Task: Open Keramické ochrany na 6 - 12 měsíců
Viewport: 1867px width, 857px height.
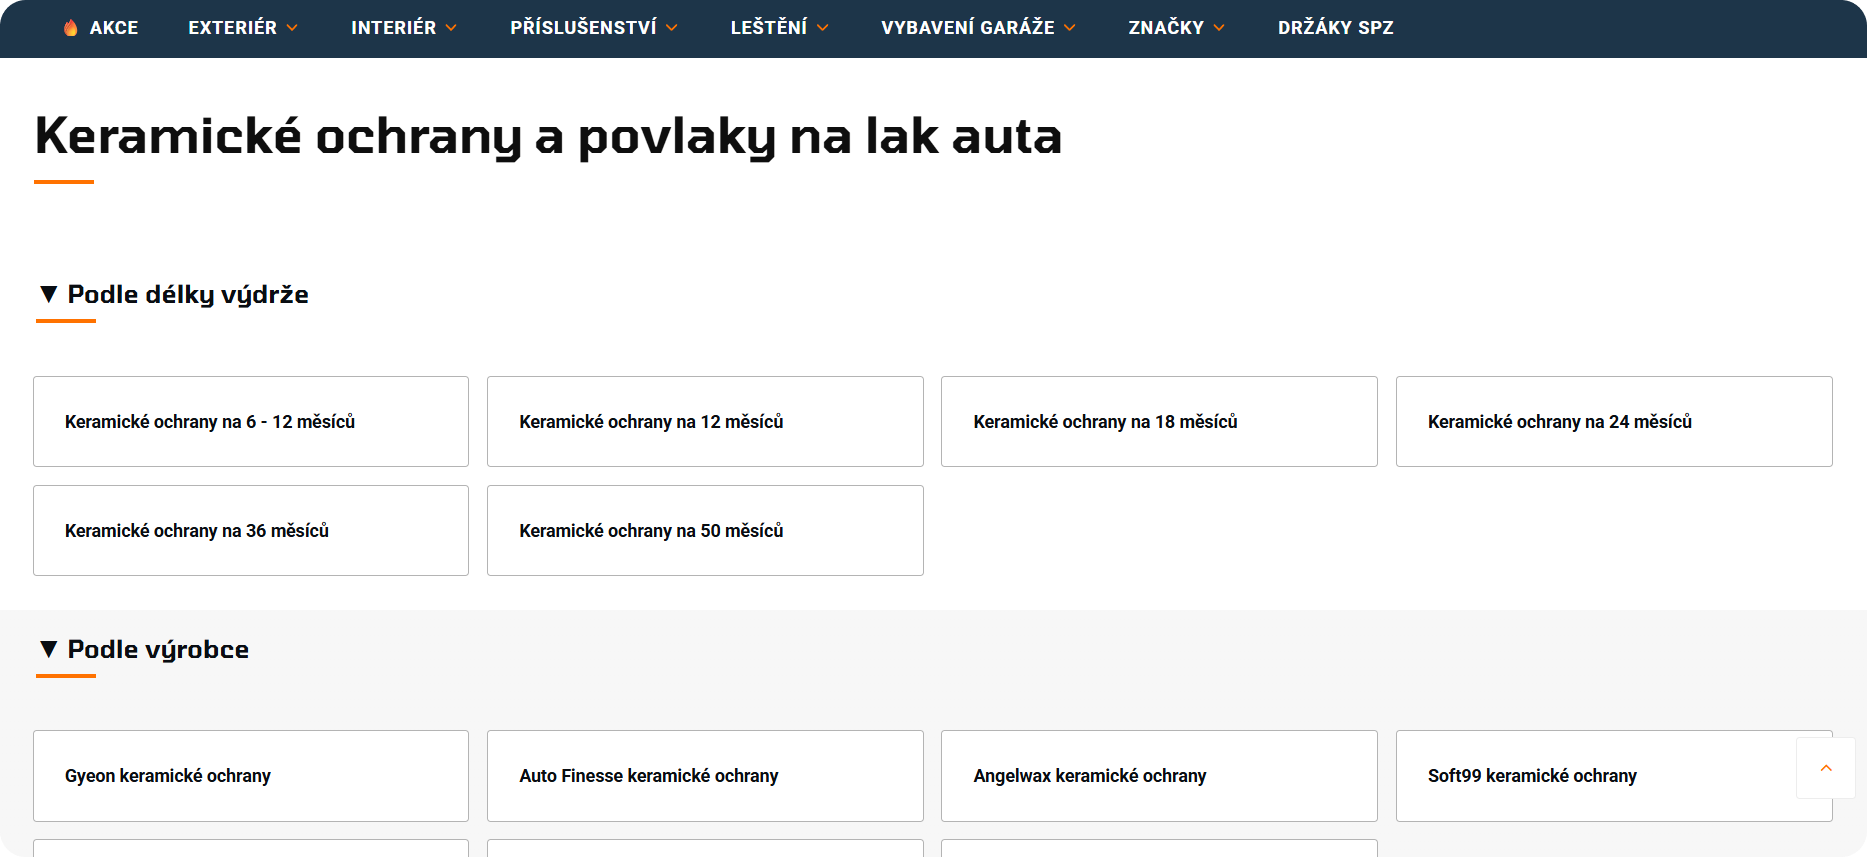Action: 251,421
